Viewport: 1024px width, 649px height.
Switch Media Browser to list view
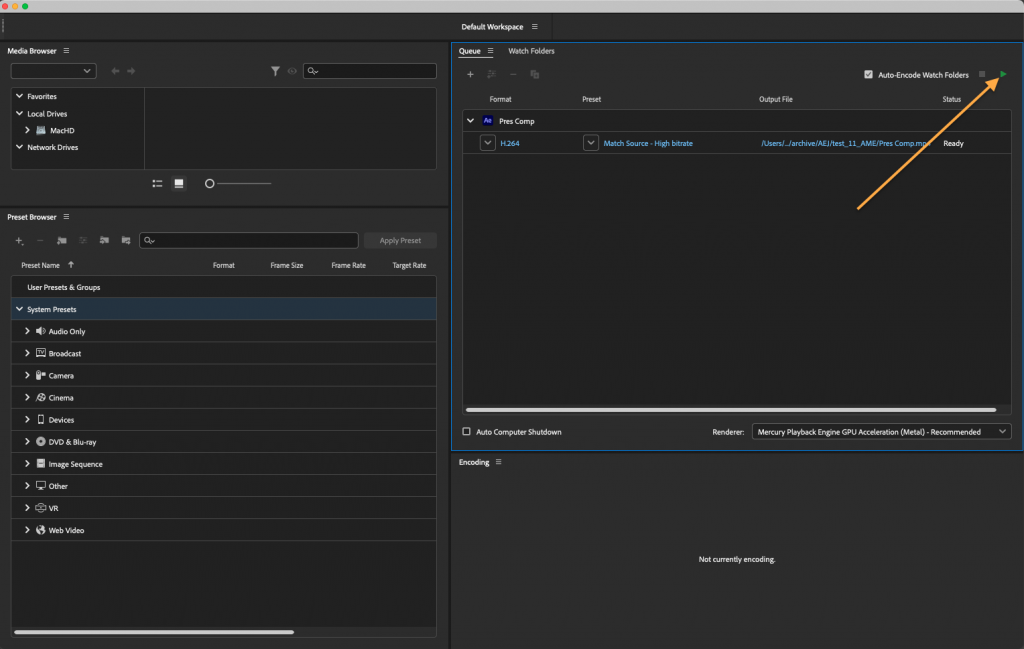pyautogui.click(x=157, y=183)
